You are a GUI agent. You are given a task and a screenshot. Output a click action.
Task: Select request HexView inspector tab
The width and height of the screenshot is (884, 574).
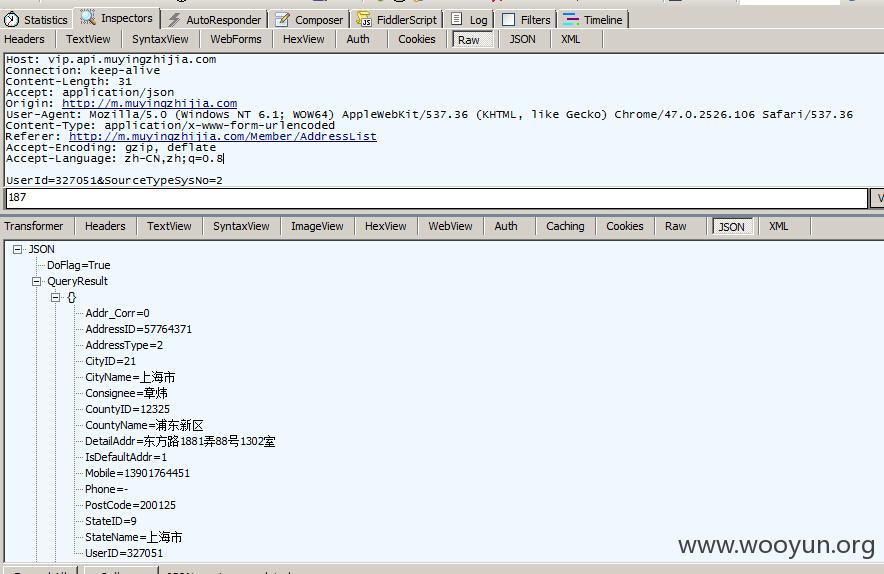pos(303,39)
